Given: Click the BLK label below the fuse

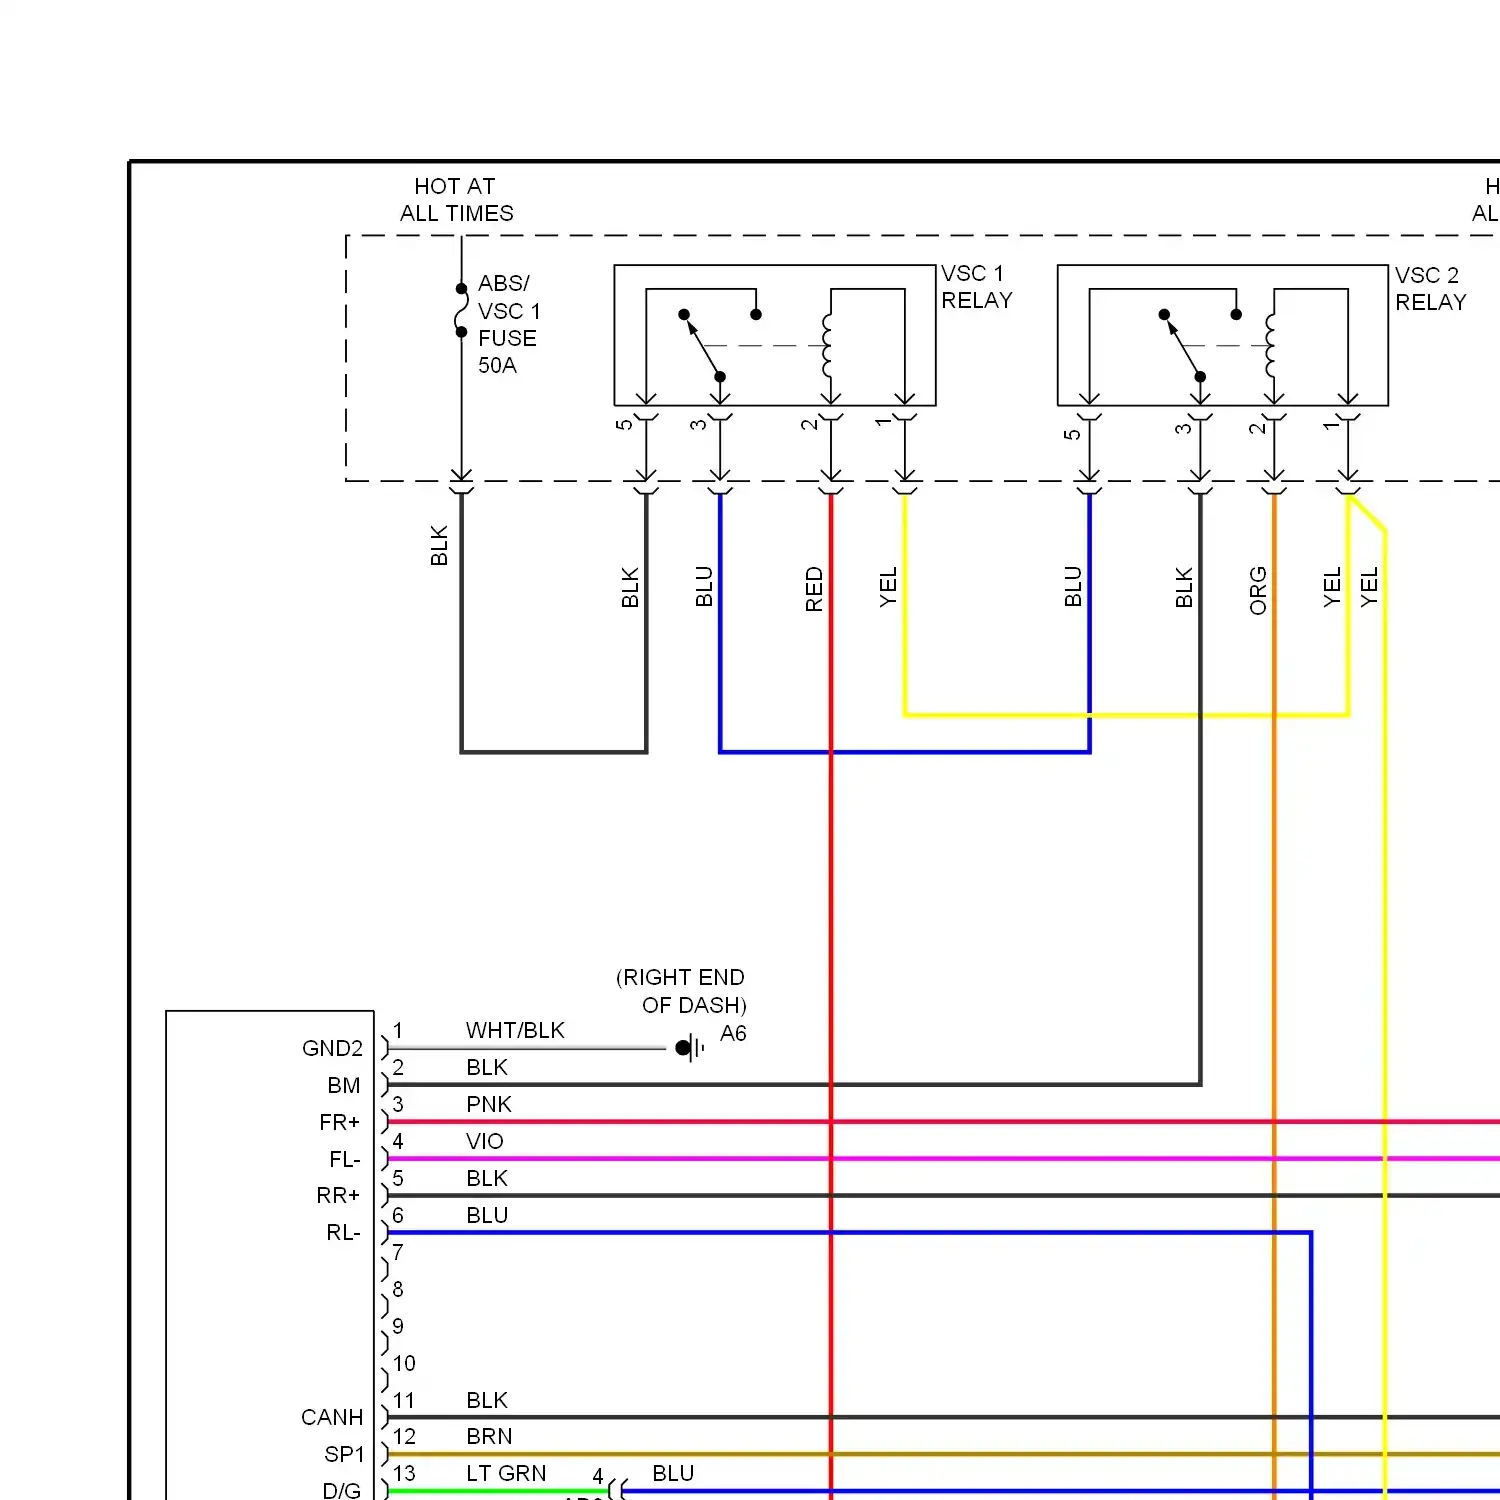Looking at the screenshot, I should 439,545.
